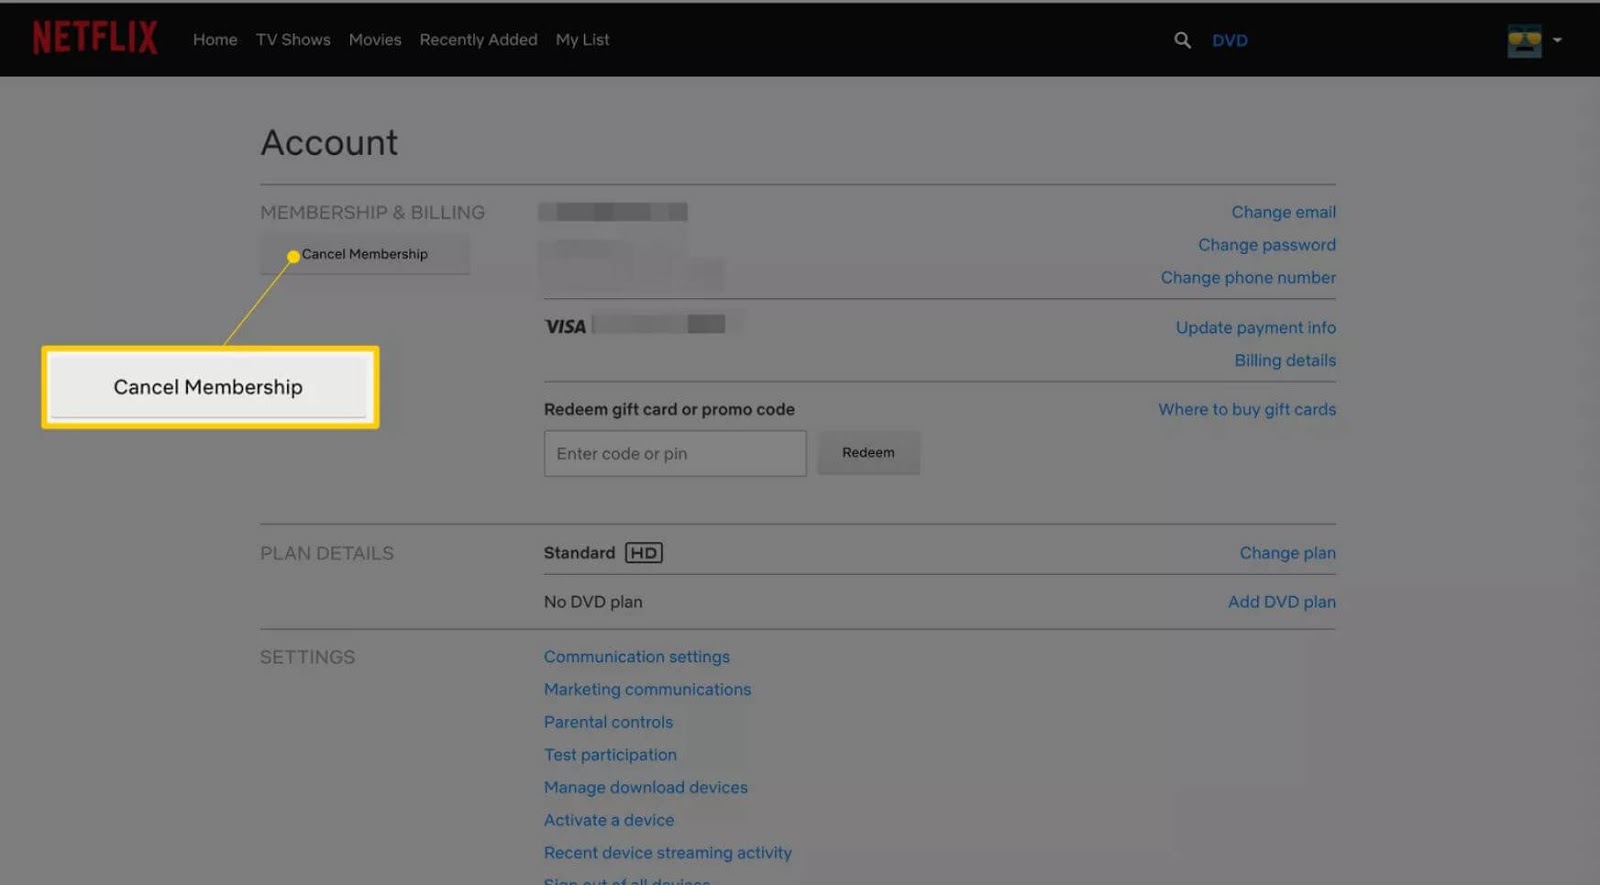Open Where to buy gift cards
1600x885 pixels.
[1247, 409]
